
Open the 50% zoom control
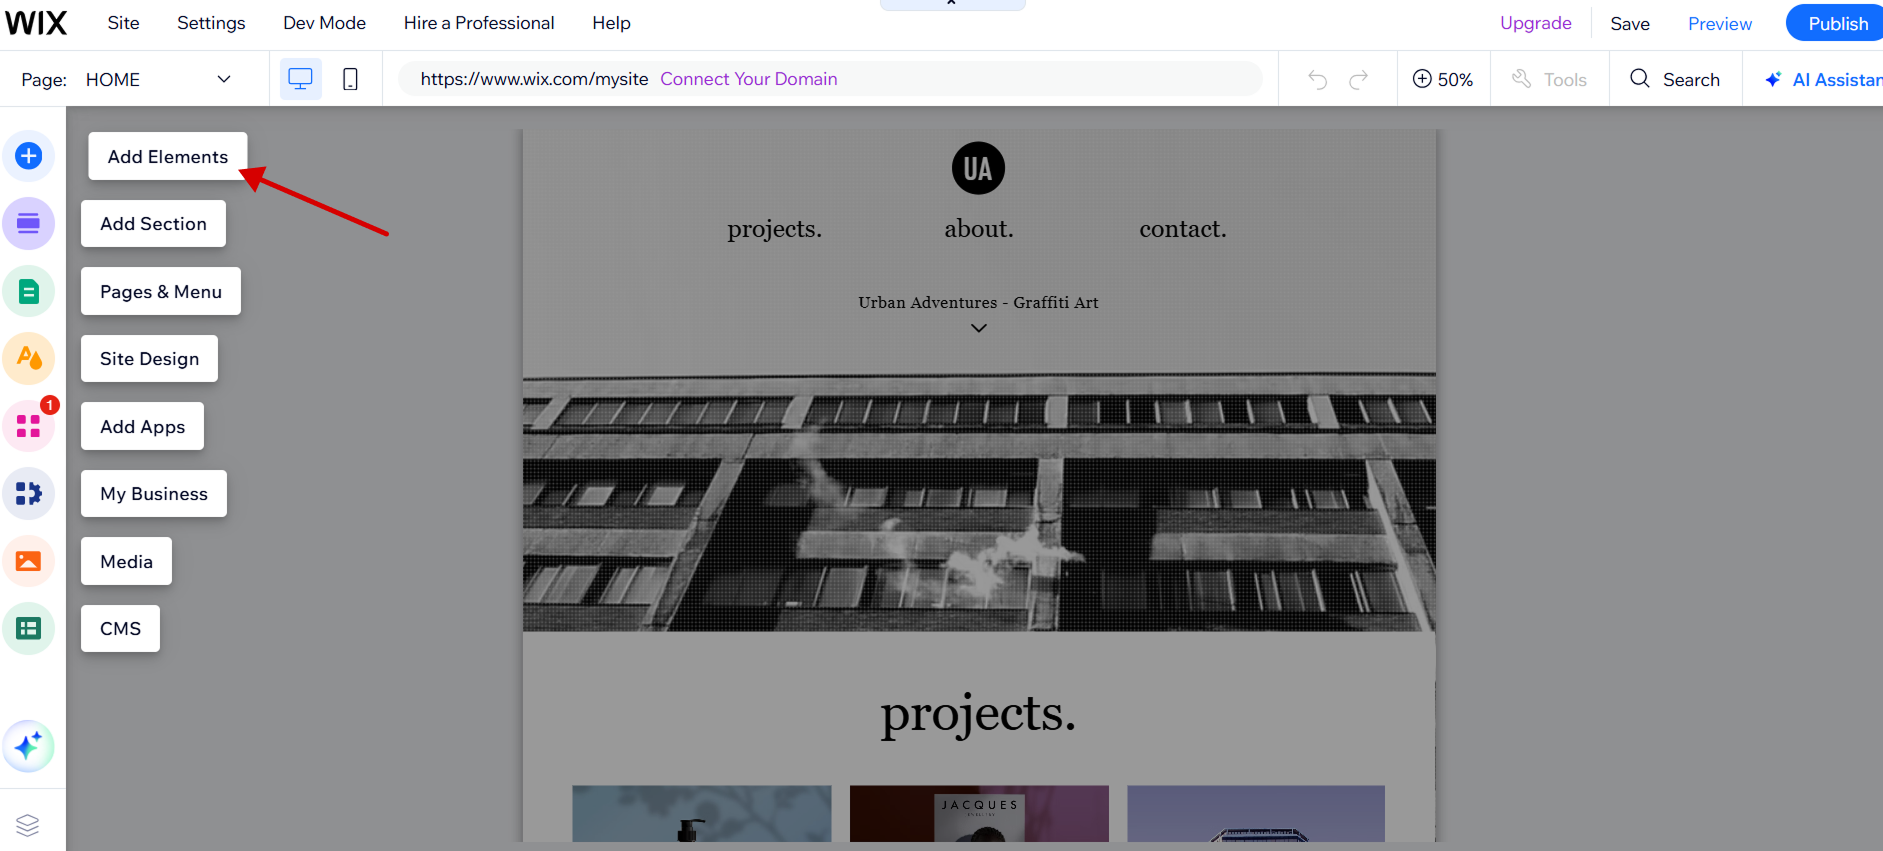tap(1442, 79)
